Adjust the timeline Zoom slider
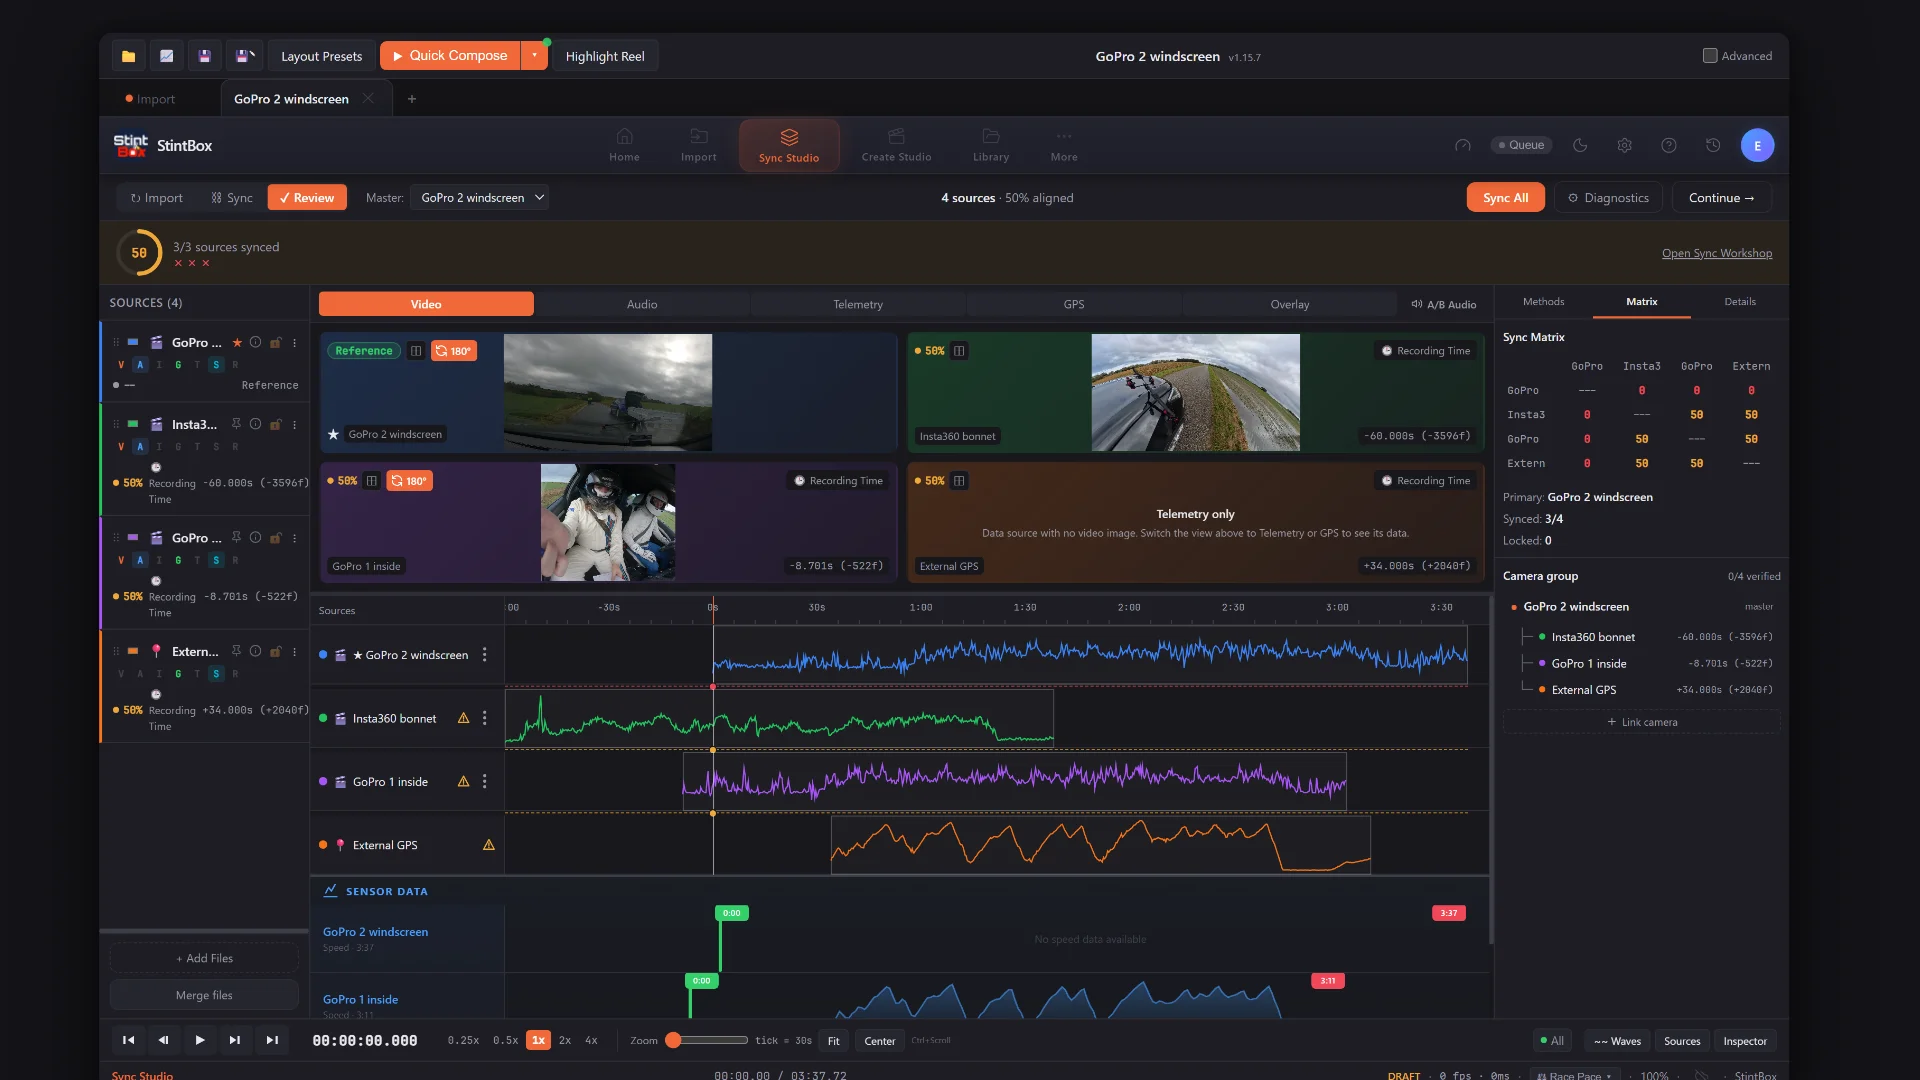1920x1080 pixels. click(708, 1041)
